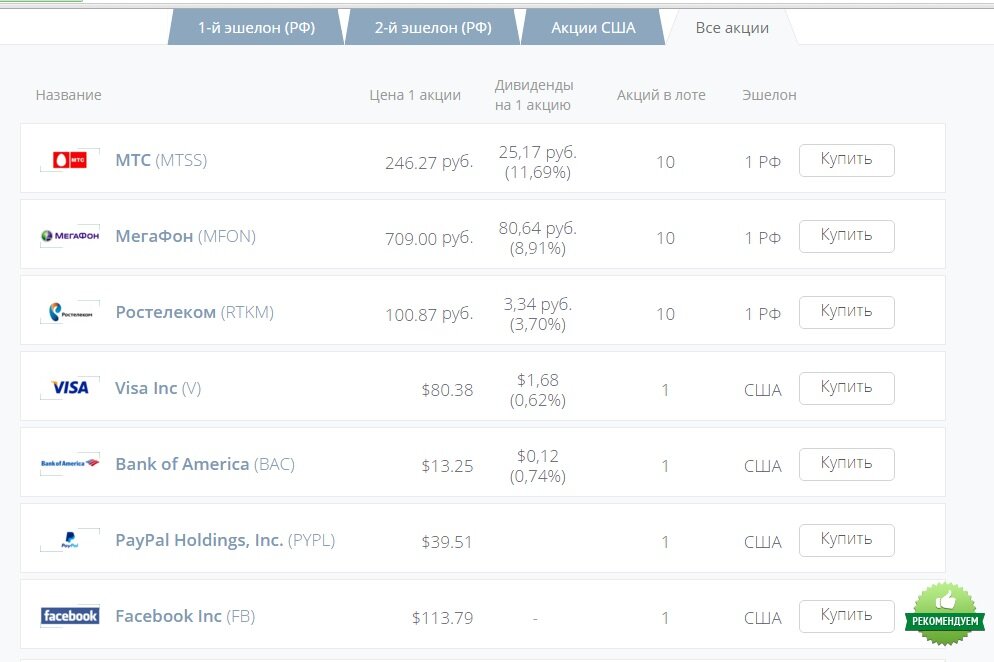994x662 pixels.
Task: Click the Bank of America logo
Action: [70, 464]
